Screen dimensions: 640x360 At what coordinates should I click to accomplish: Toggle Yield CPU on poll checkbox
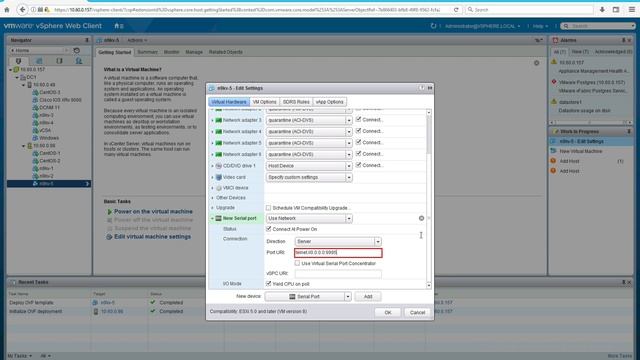pos(268,284)
